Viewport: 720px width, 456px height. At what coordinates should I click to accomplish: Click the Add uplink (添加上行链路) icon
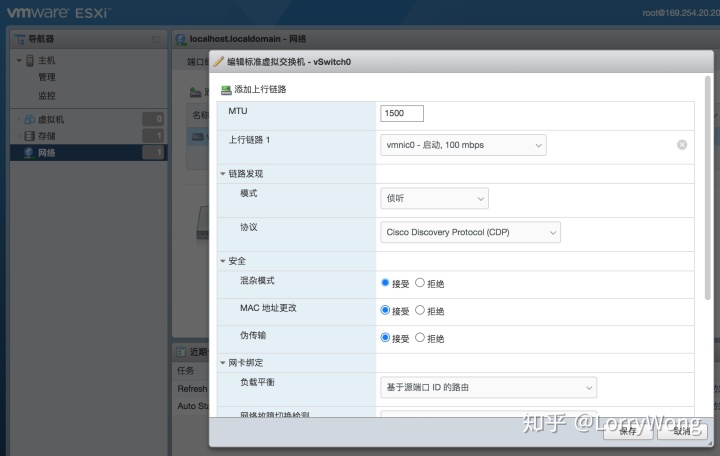(x=226, y=90)
